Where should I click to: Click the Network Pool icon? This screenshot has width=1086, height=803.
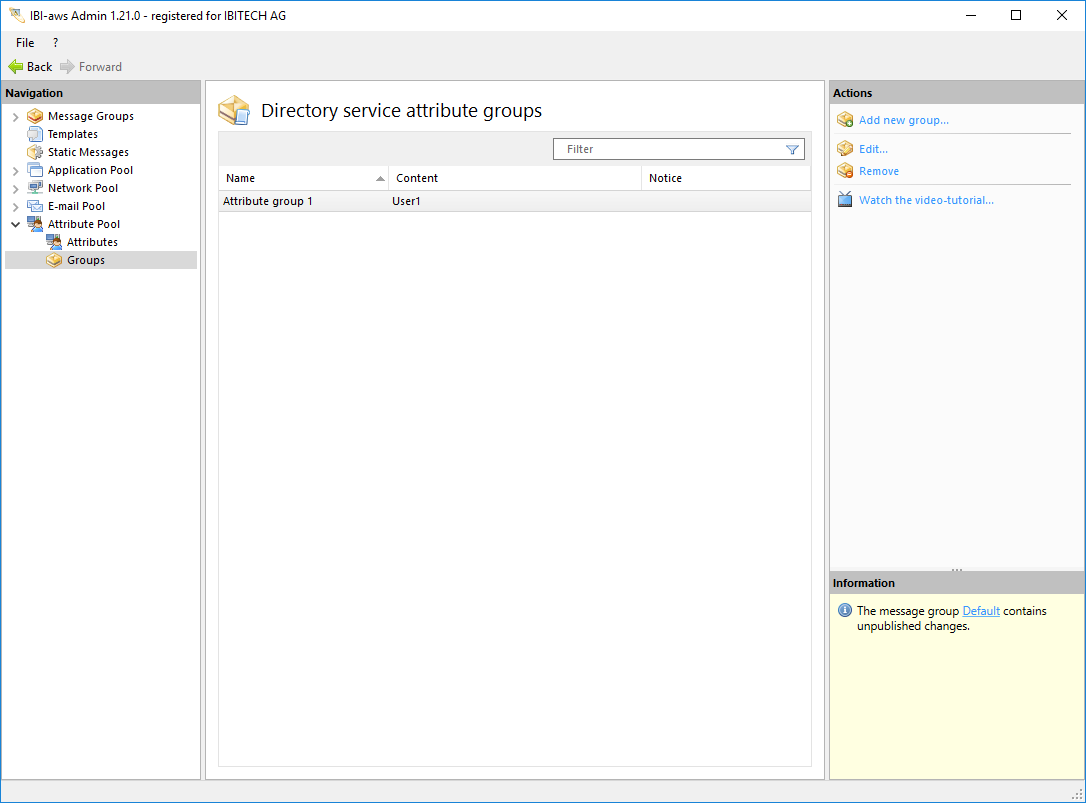pos(35,188)
